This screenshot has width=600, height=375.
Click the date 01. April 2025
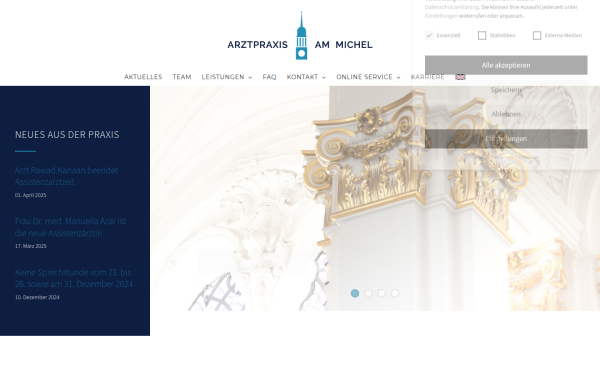pyautogui.click(x=31, y=195)
